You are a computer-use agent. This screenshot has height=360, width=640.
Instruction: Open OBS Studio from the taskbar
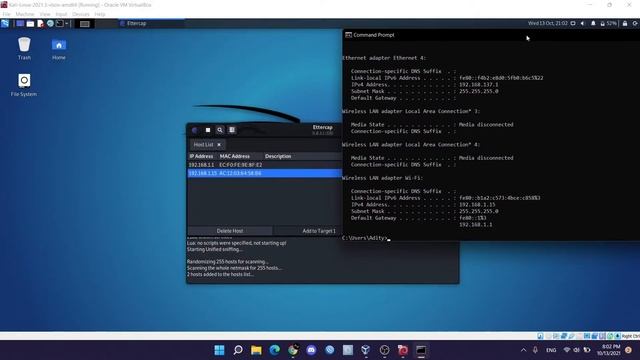(384, 350)
